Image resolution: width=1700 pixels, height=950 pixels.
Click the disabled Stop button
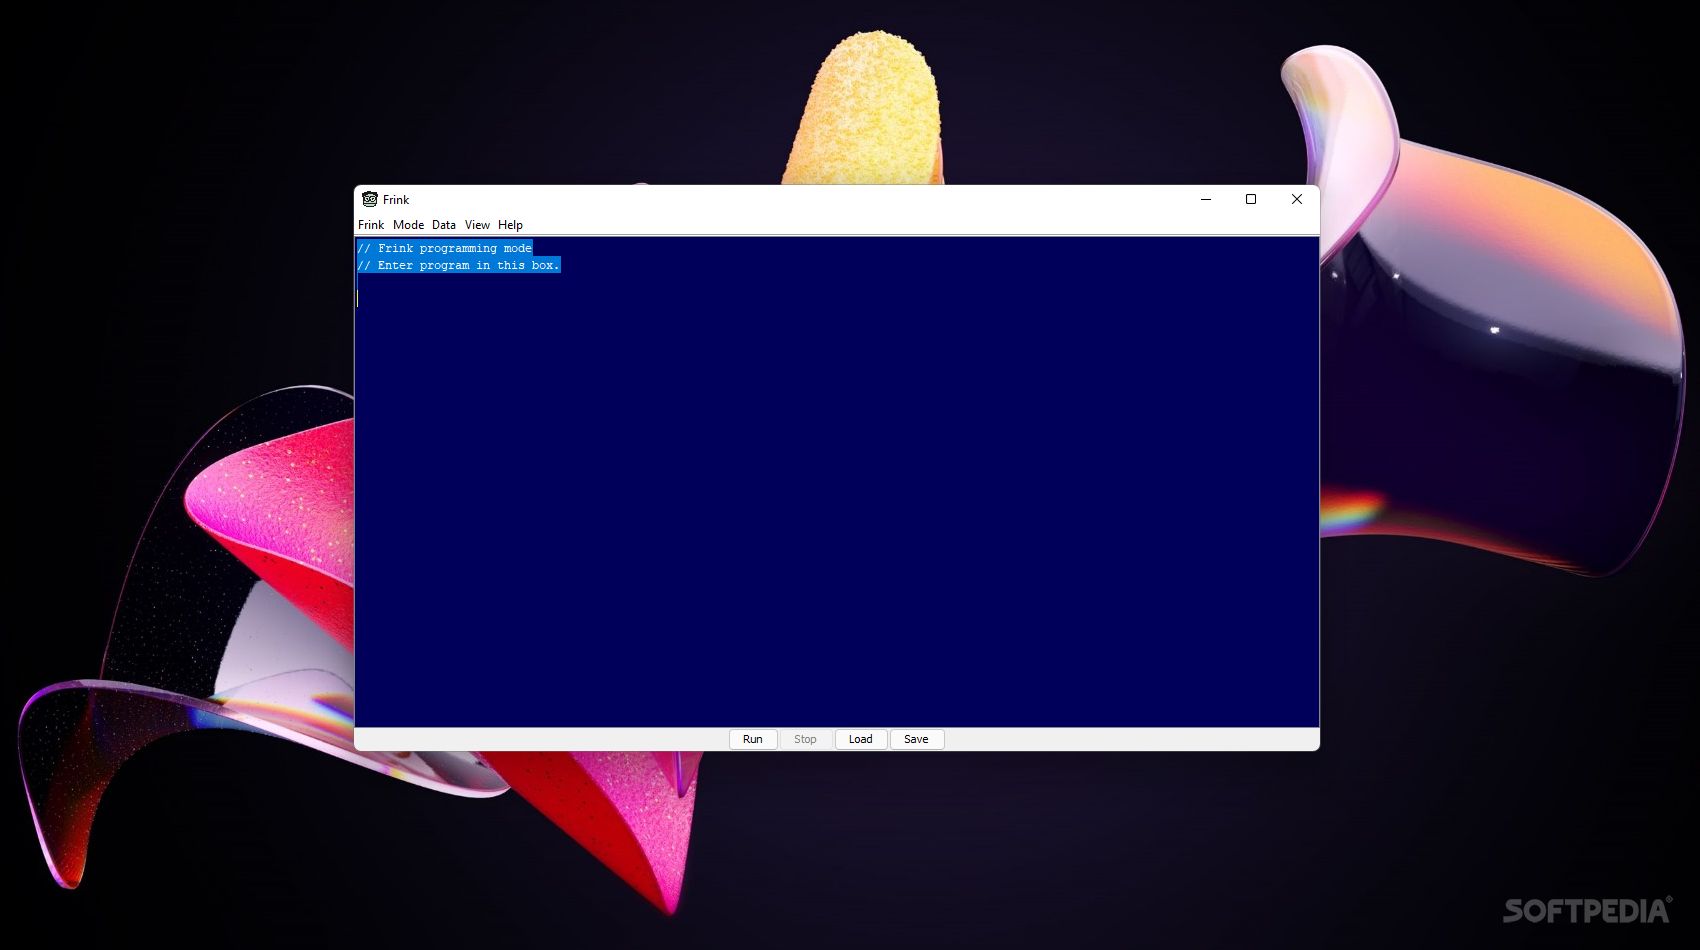(805, 739)
